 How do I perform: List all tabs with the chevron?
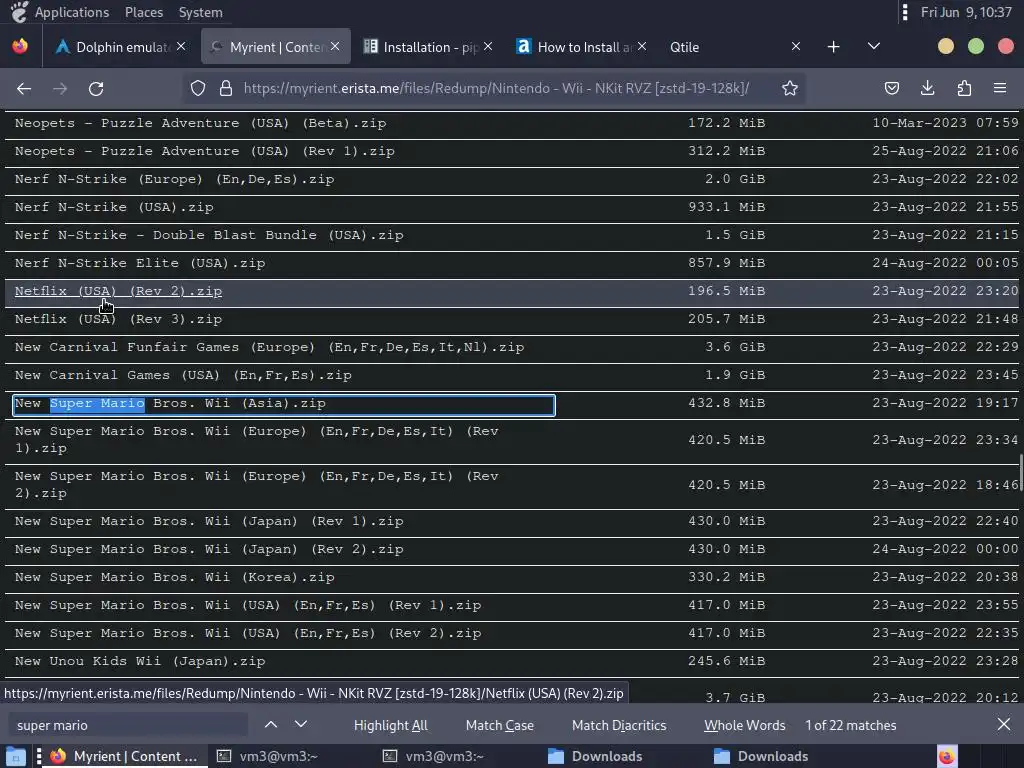(x=874, y=46)
